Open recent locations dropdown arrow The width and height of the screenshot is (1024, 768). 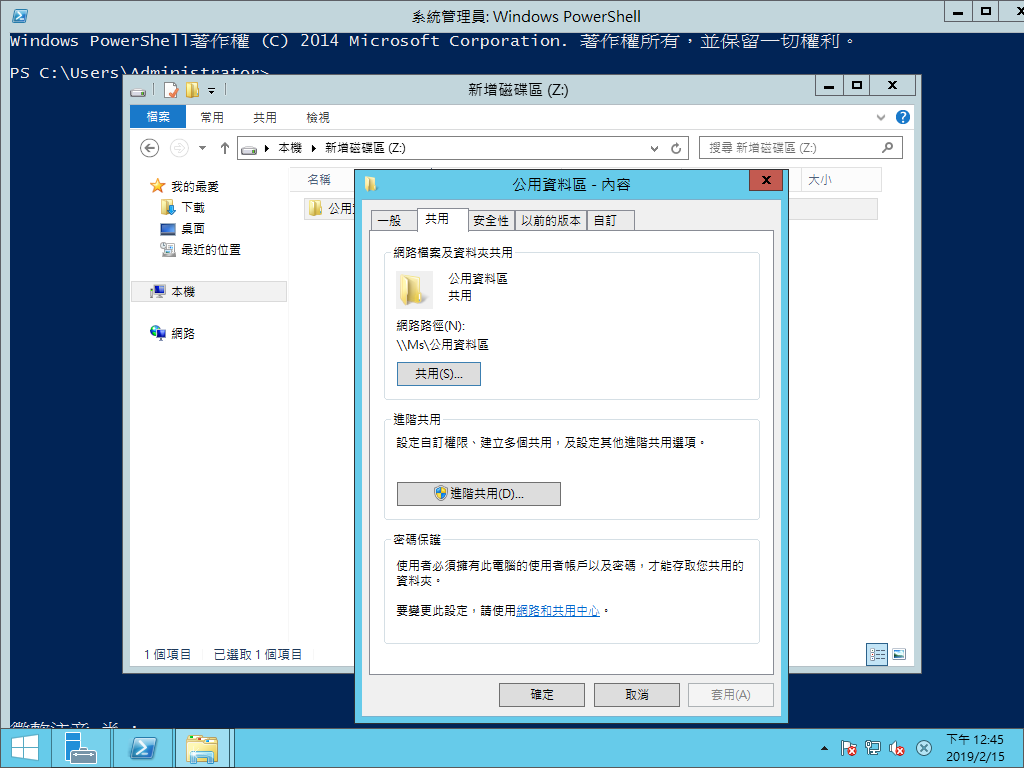202,148
